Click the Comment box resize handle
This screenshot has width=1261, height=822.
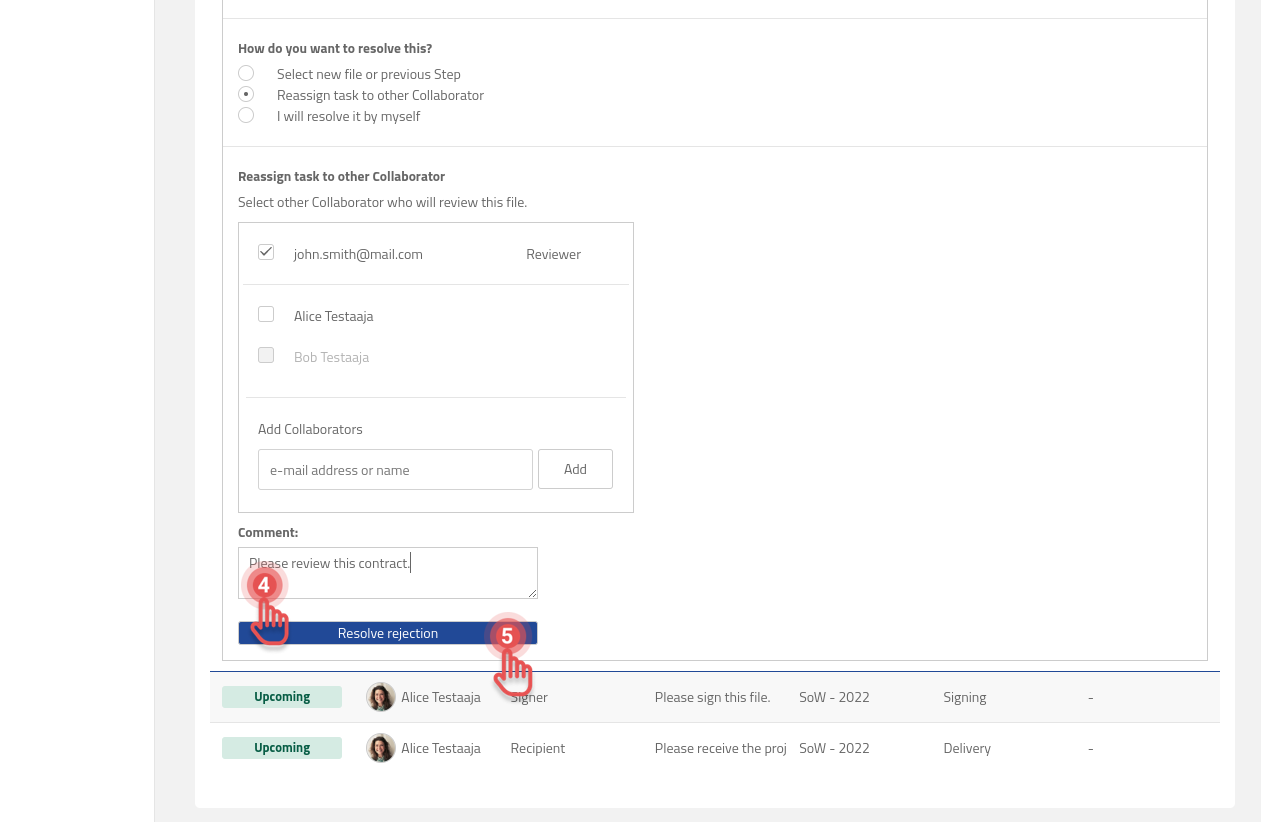[532, 593]
